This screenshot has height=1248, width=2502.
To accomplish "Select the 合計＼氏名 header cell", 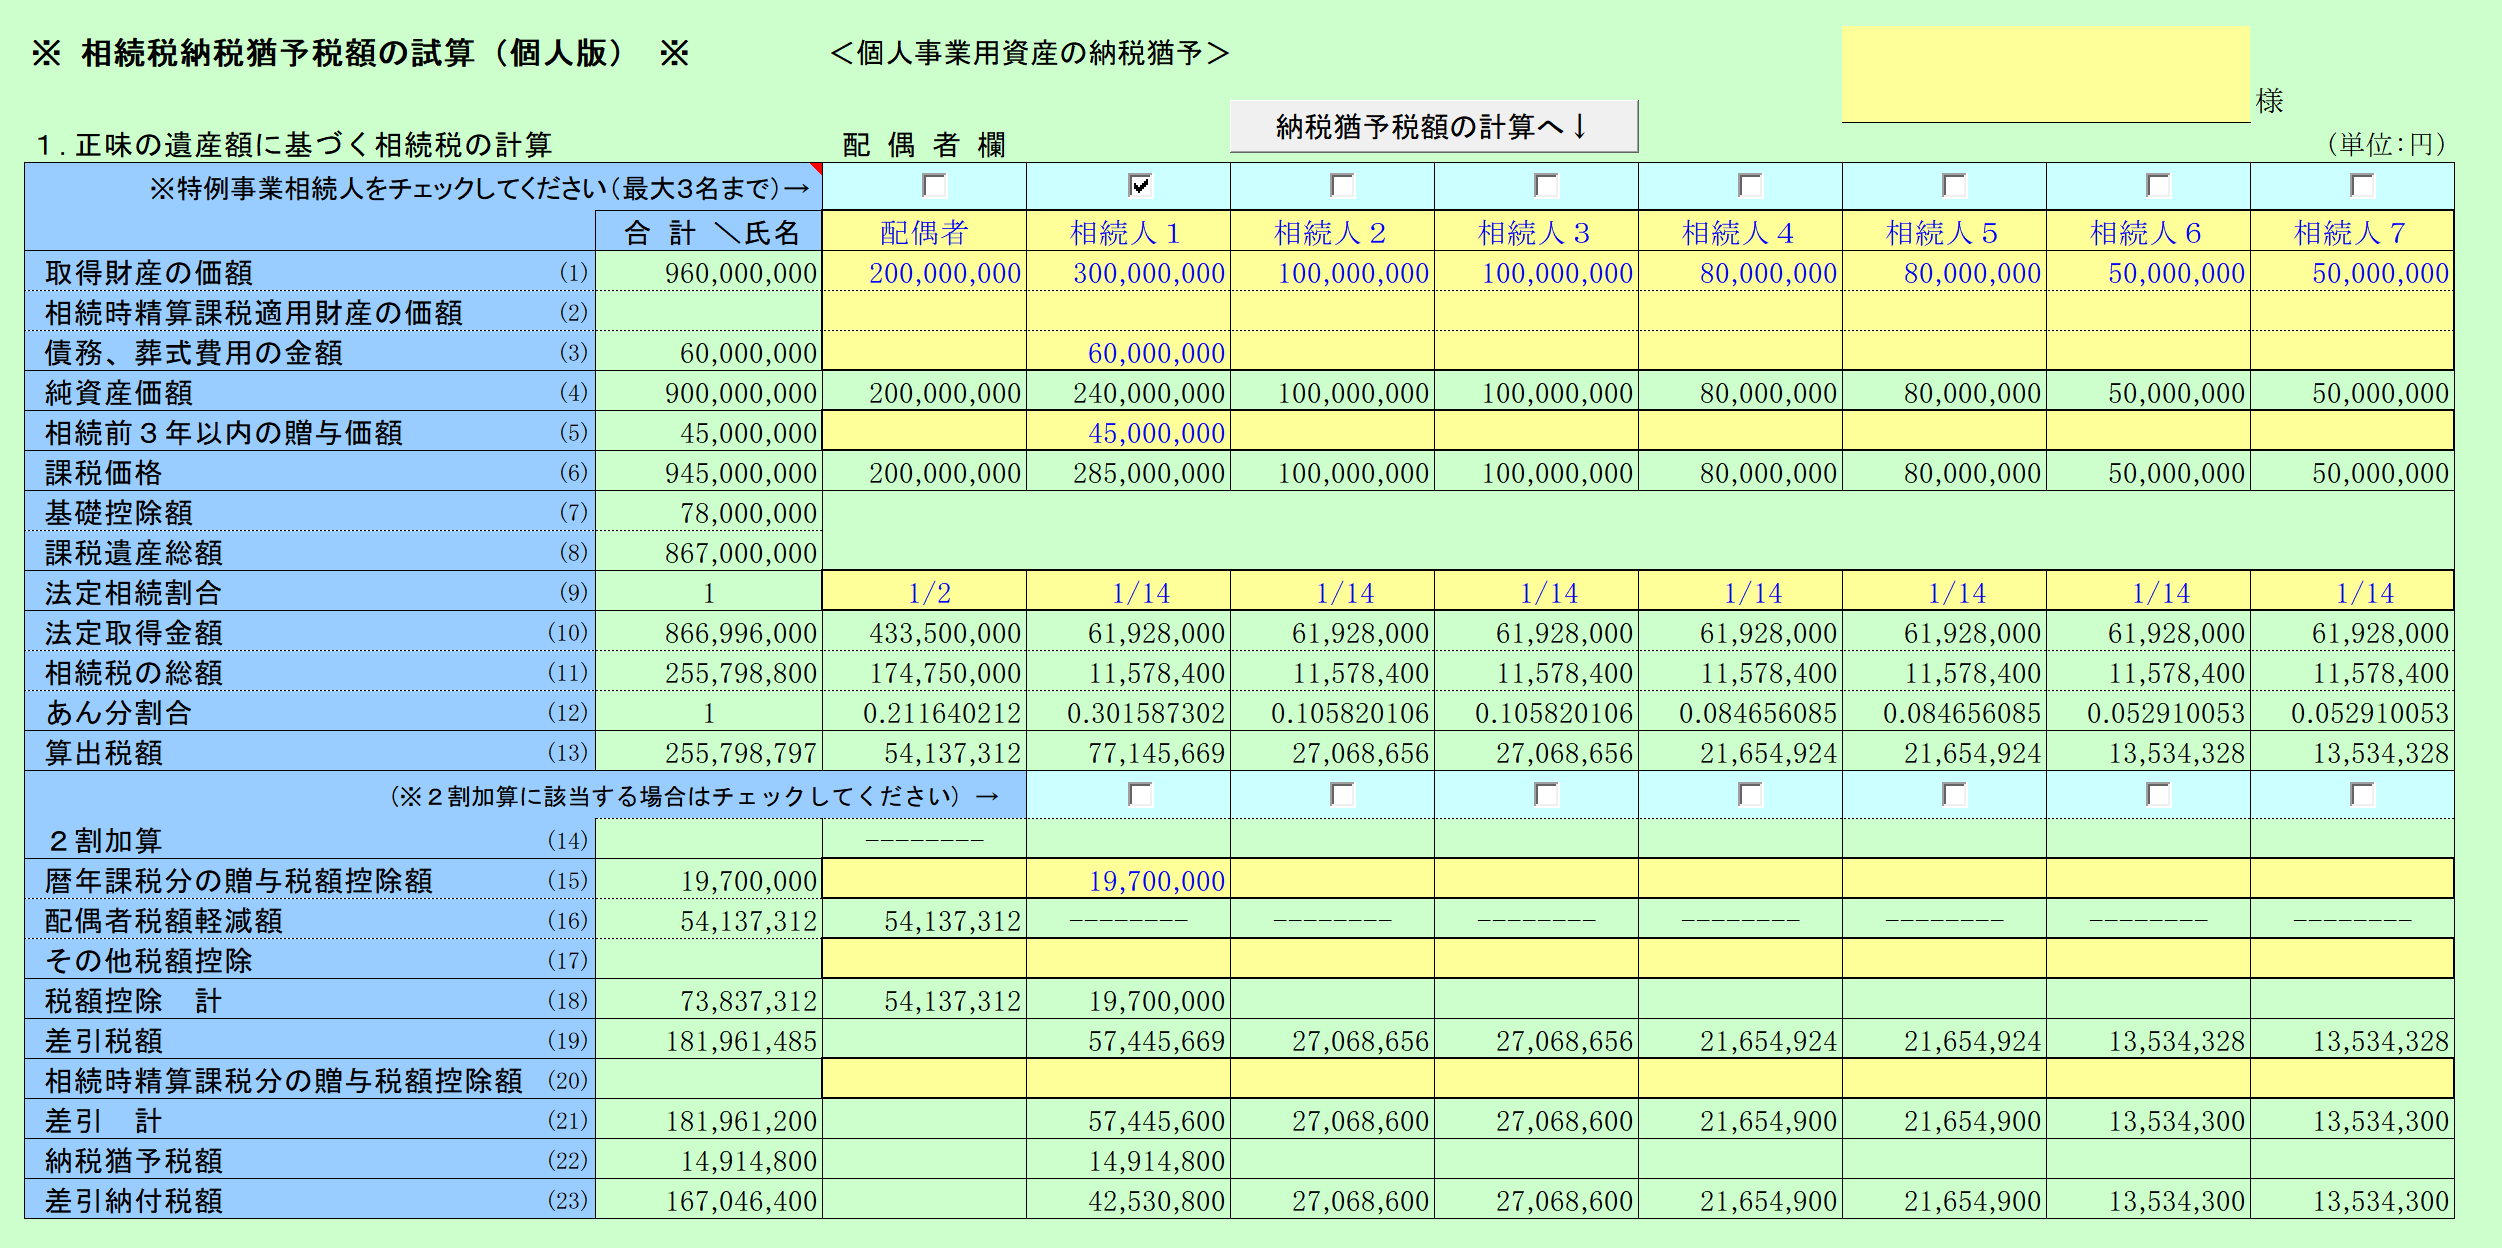I will [709, 231].
